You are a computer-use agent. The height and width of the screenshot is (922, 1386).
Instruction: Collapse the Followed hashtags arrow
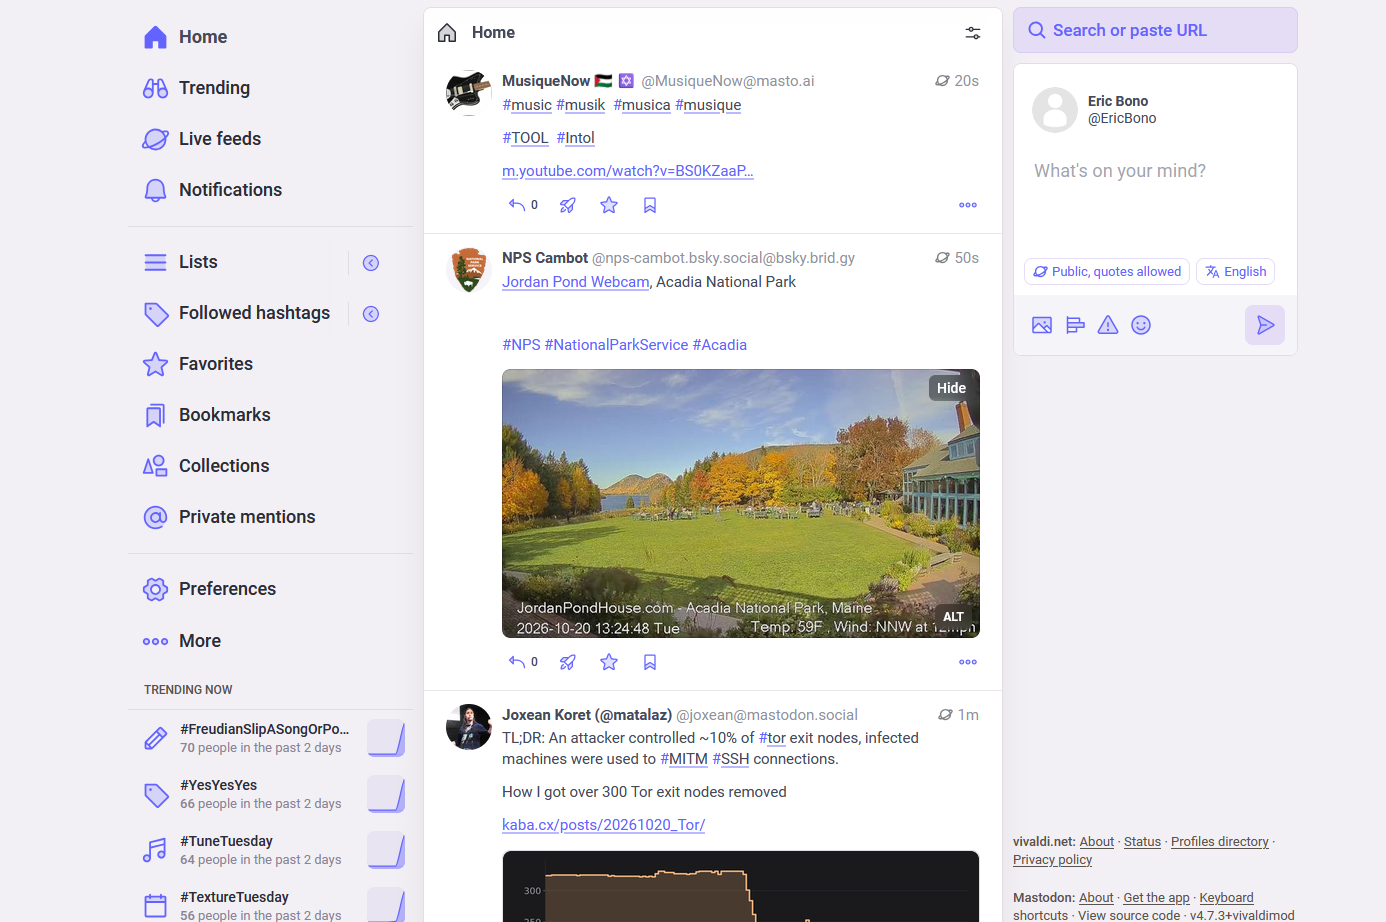[x=371, y=314]
